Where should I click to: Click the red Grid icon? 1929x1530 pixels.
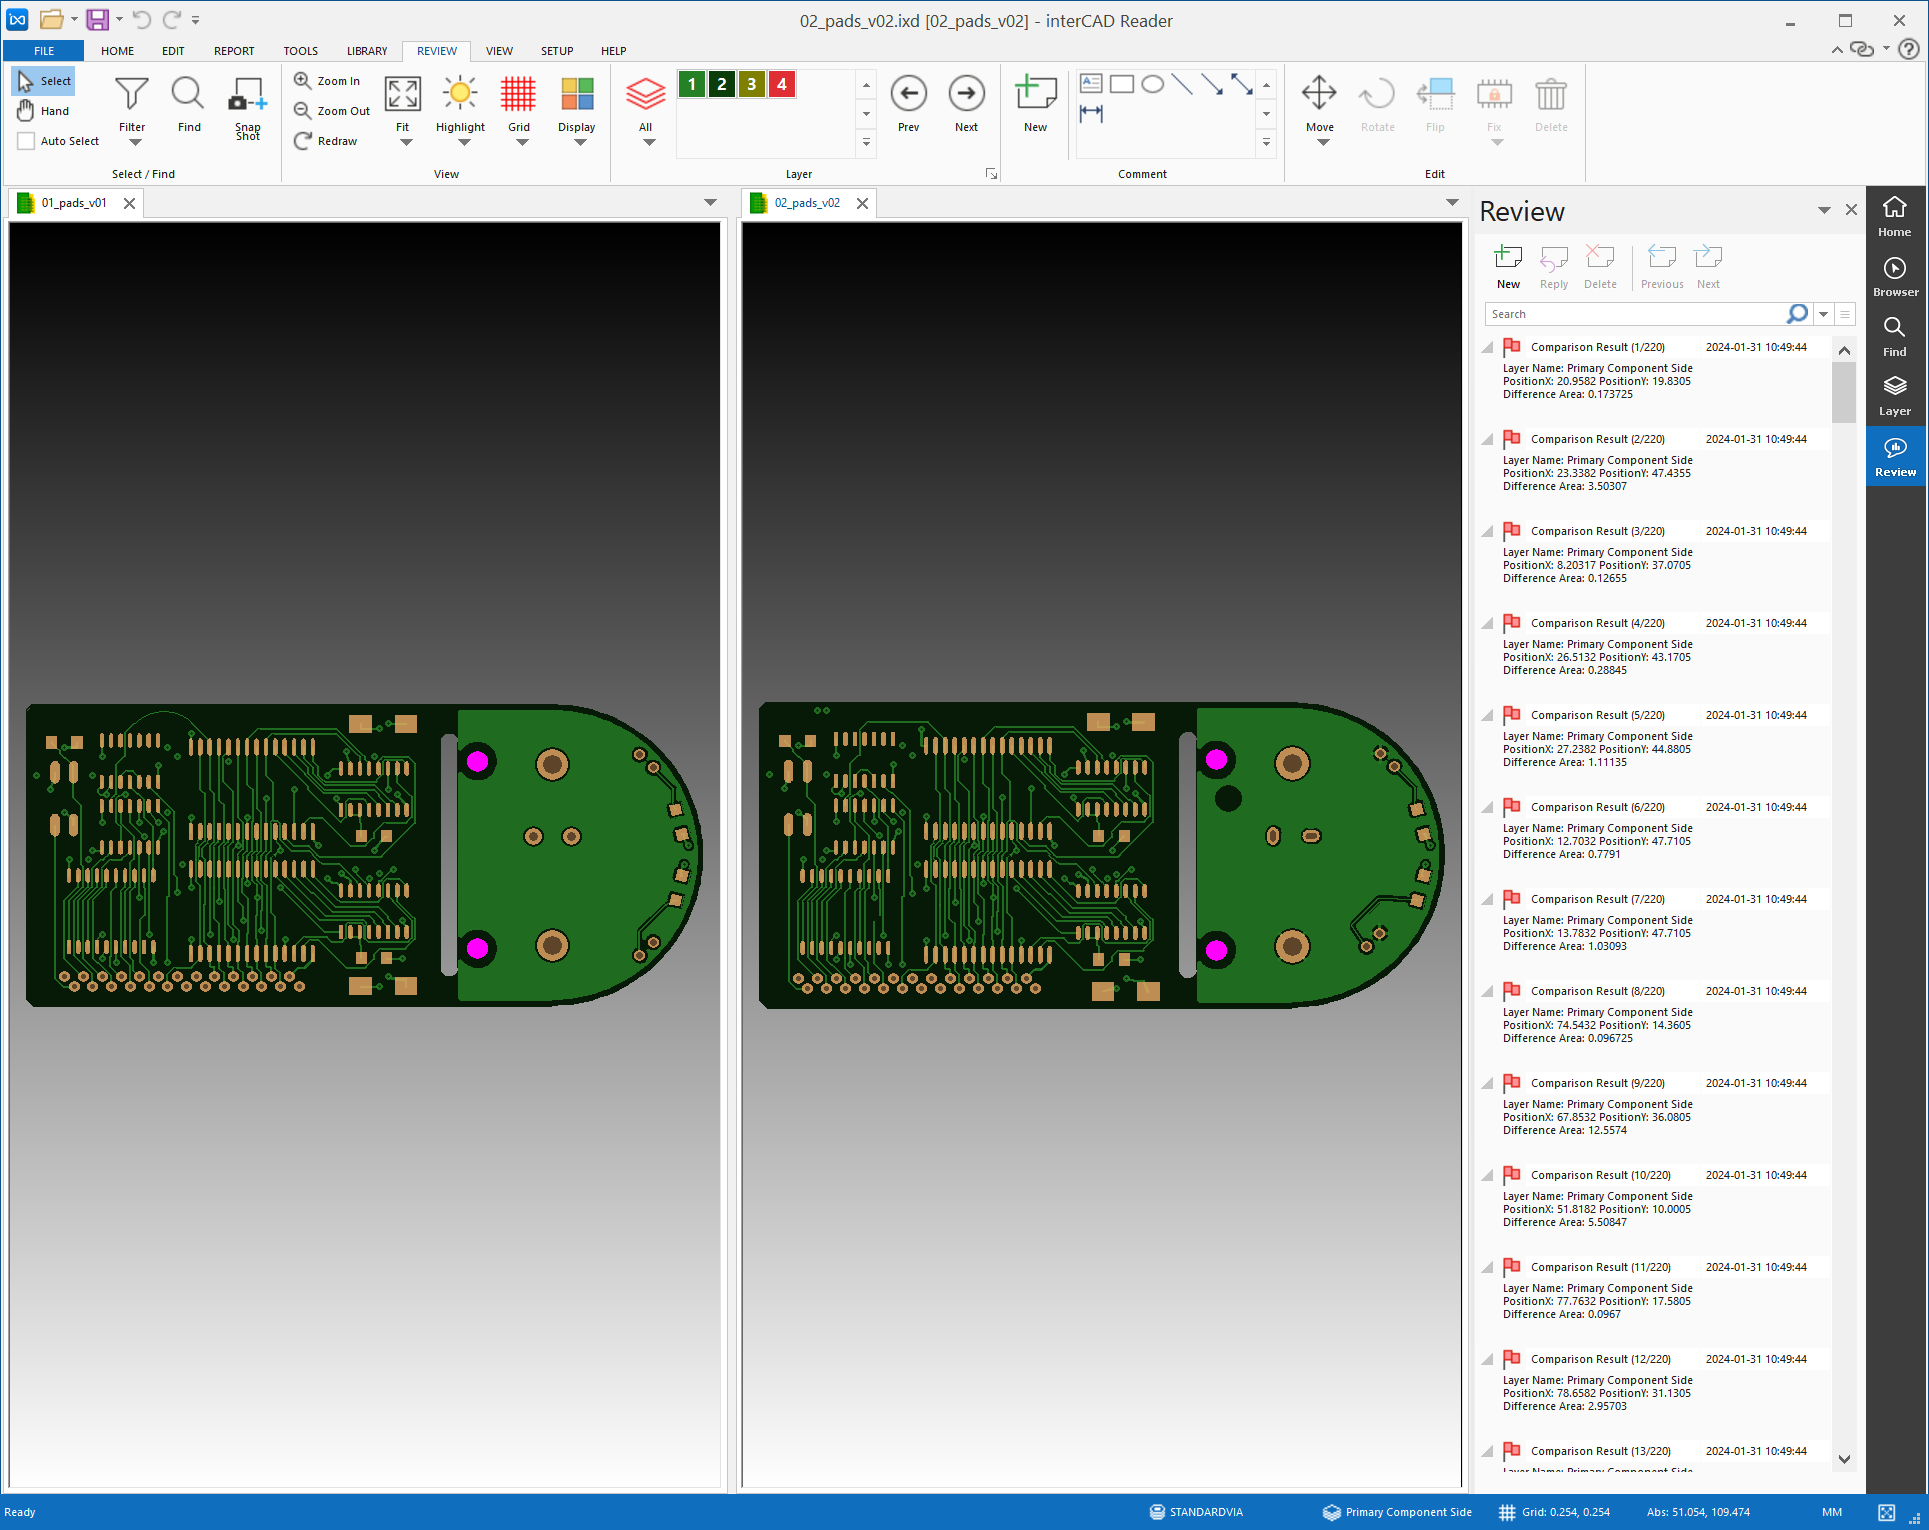click(518, 94)
